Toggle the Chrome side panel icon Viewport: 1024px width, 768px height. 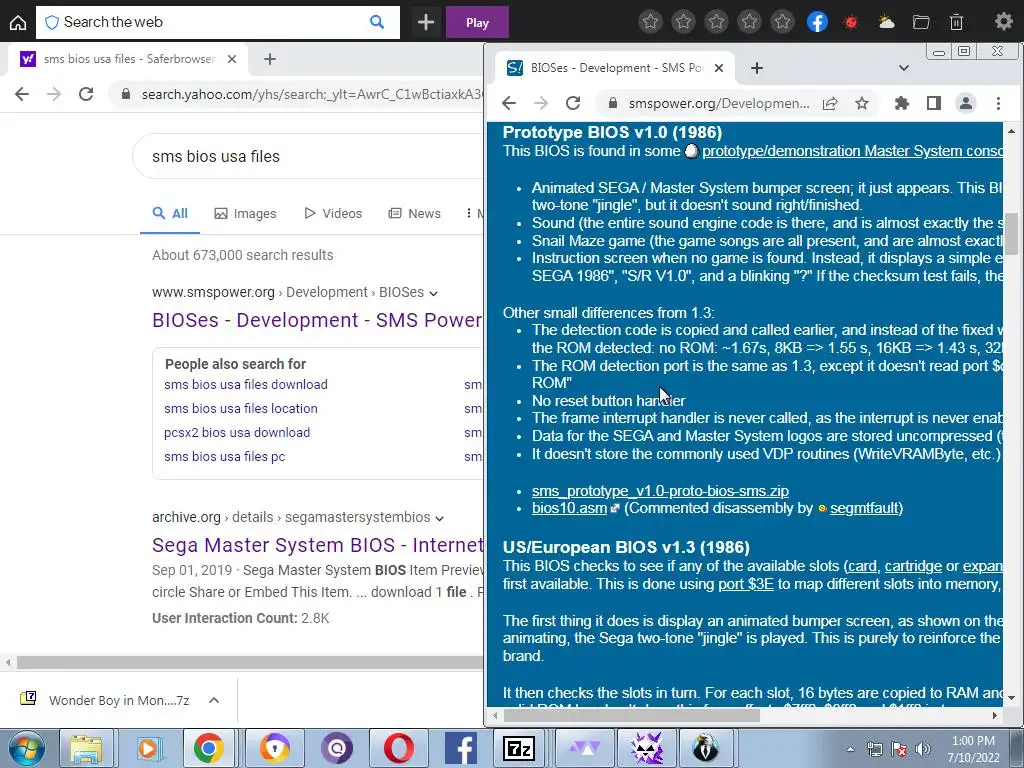[x=934, y=103]
